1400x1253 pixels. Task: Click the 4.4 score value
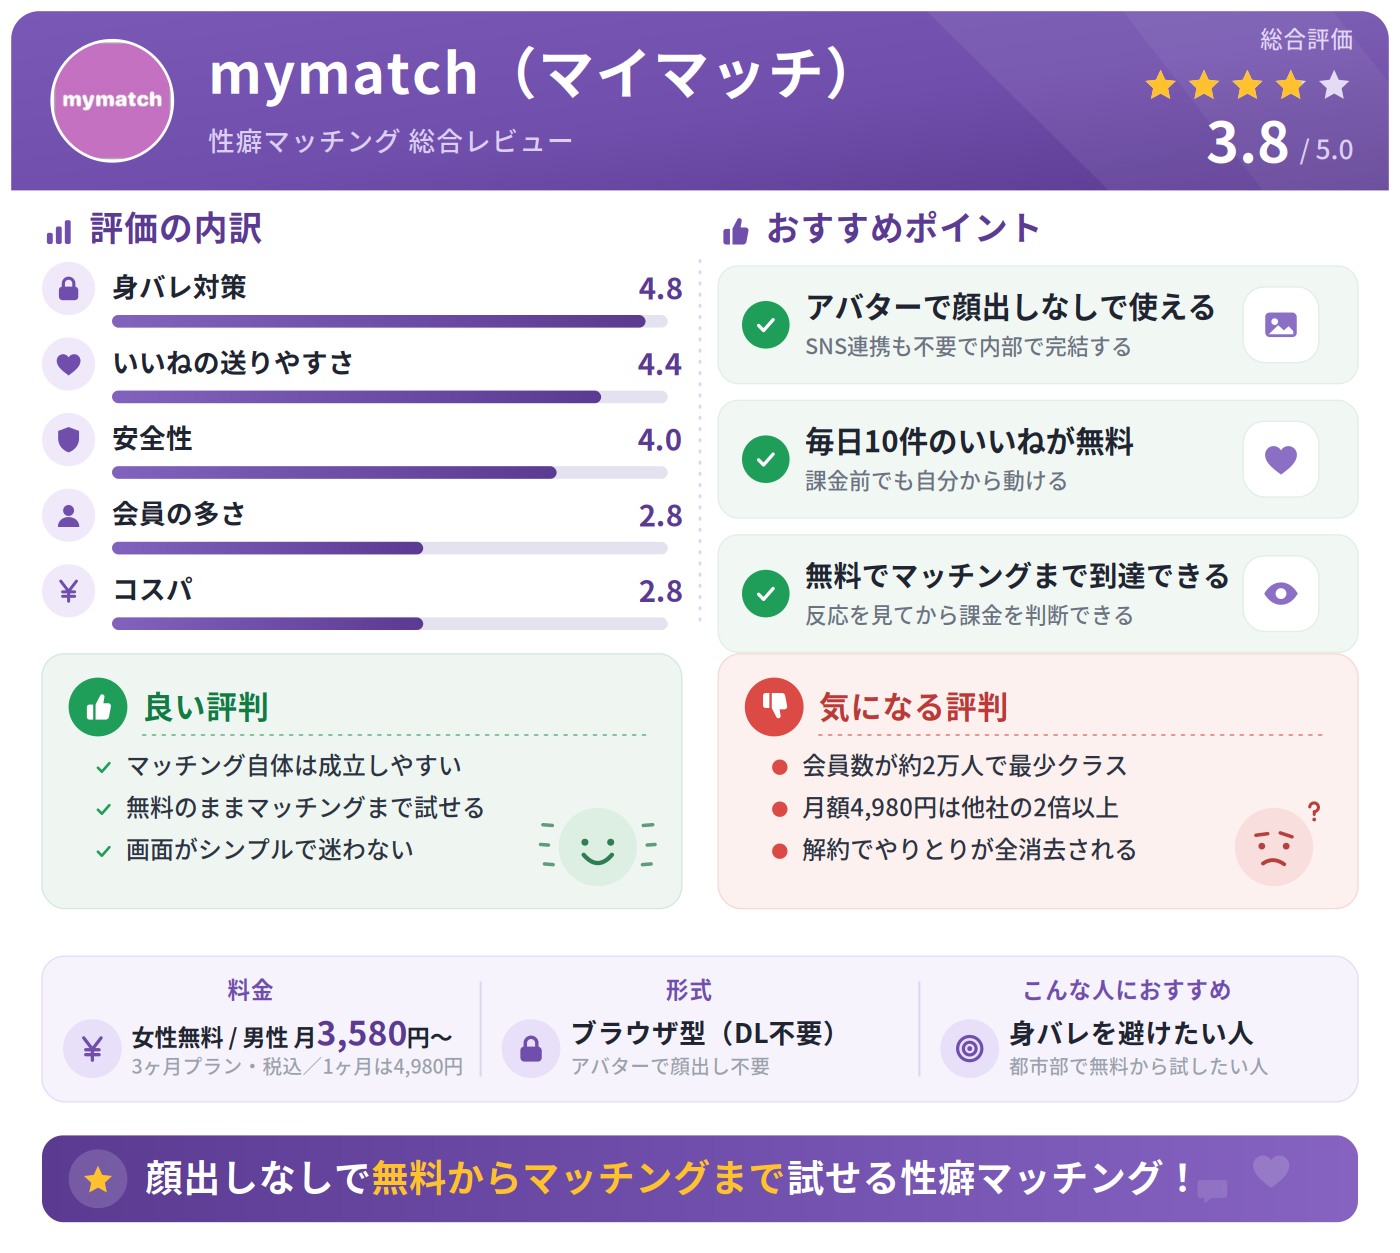tap(660, 364)
